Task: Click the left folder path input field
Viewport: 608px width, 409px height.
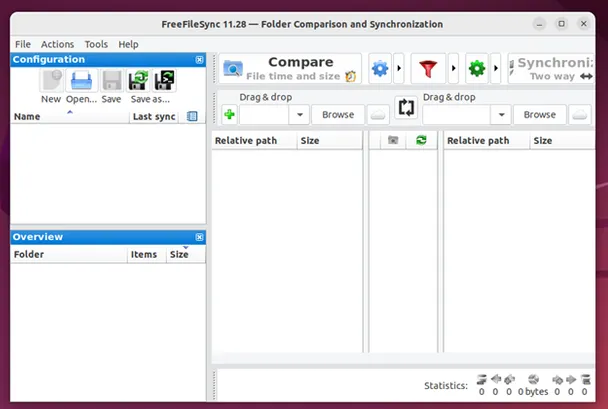Action: 264,115
